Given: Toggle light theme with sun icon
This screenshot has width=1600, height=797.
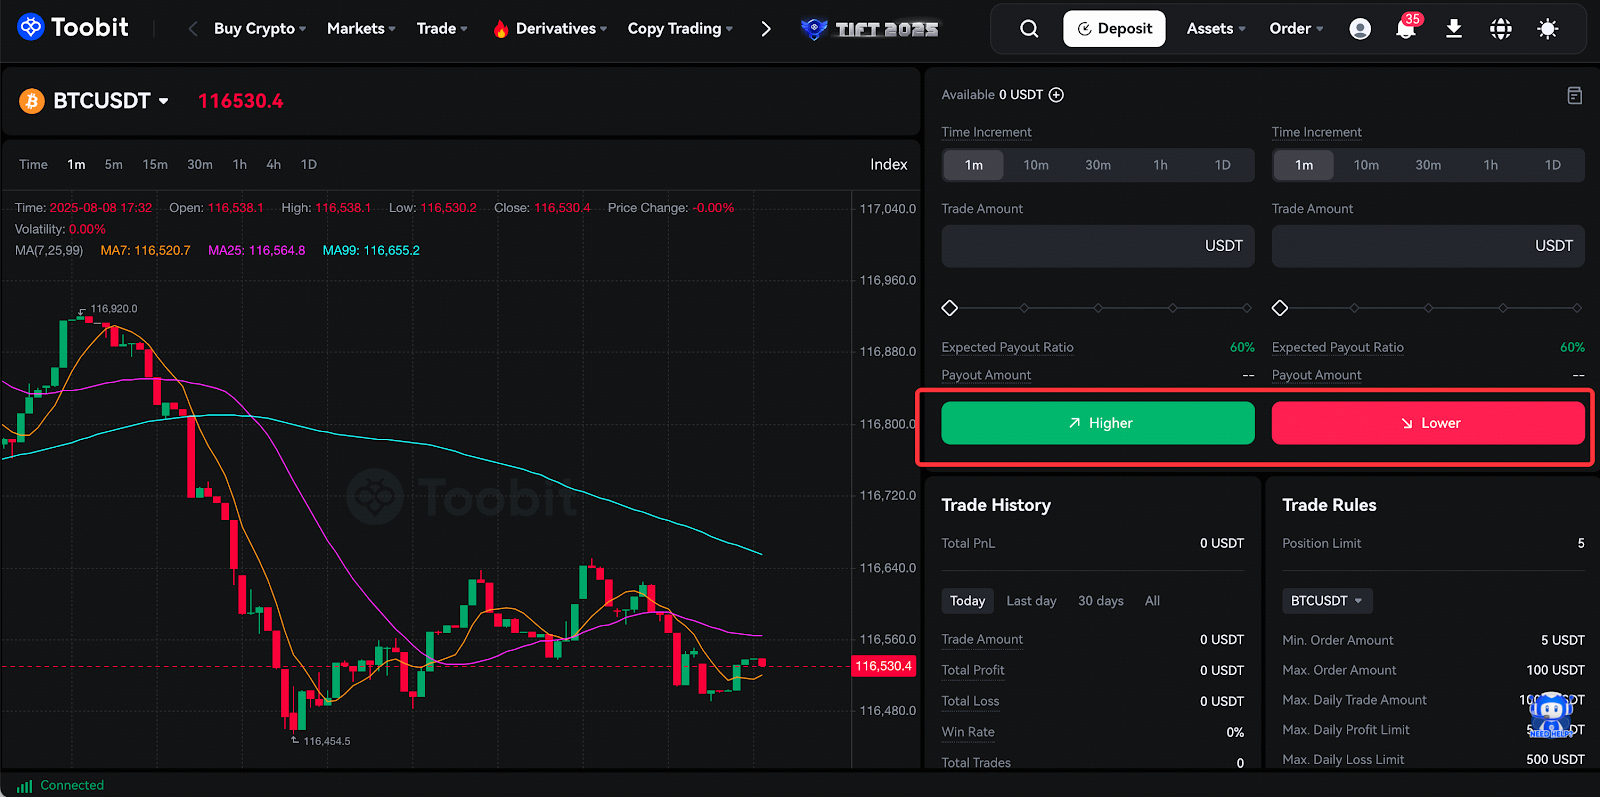Looking at the screenshot, I should (x=1548, y=29).
